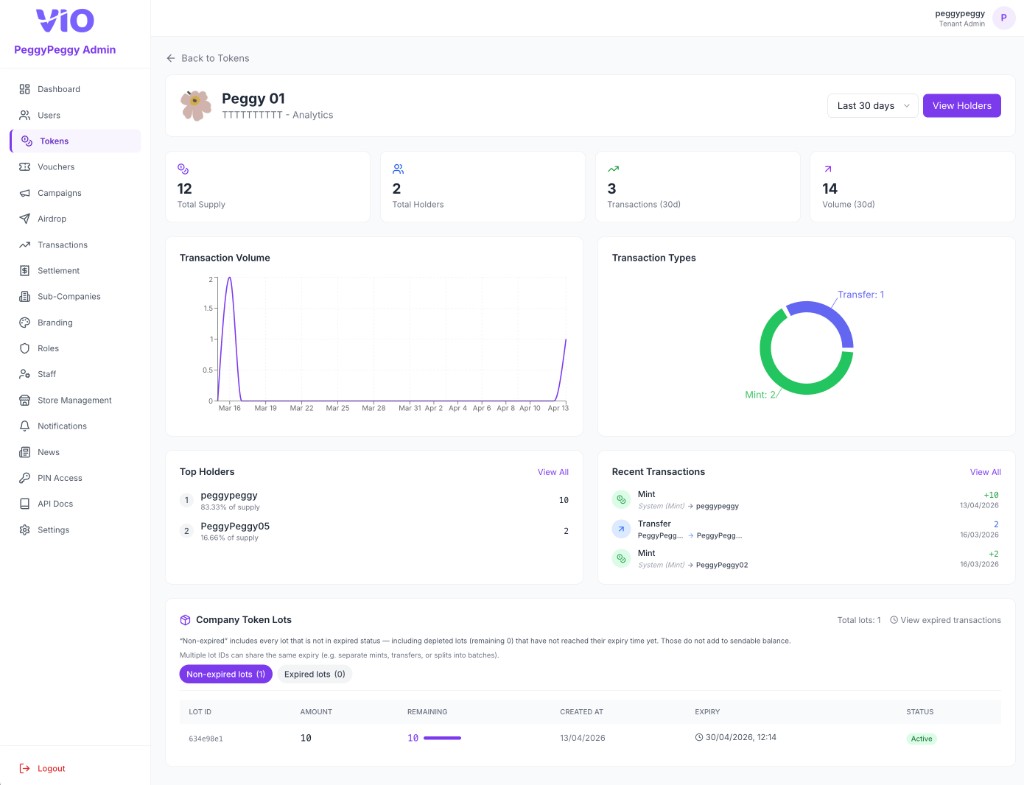This screenshot has width=1024, height=785.
Task: Click the Sub-Companies building icon
Action: click(x=25, y=296)
